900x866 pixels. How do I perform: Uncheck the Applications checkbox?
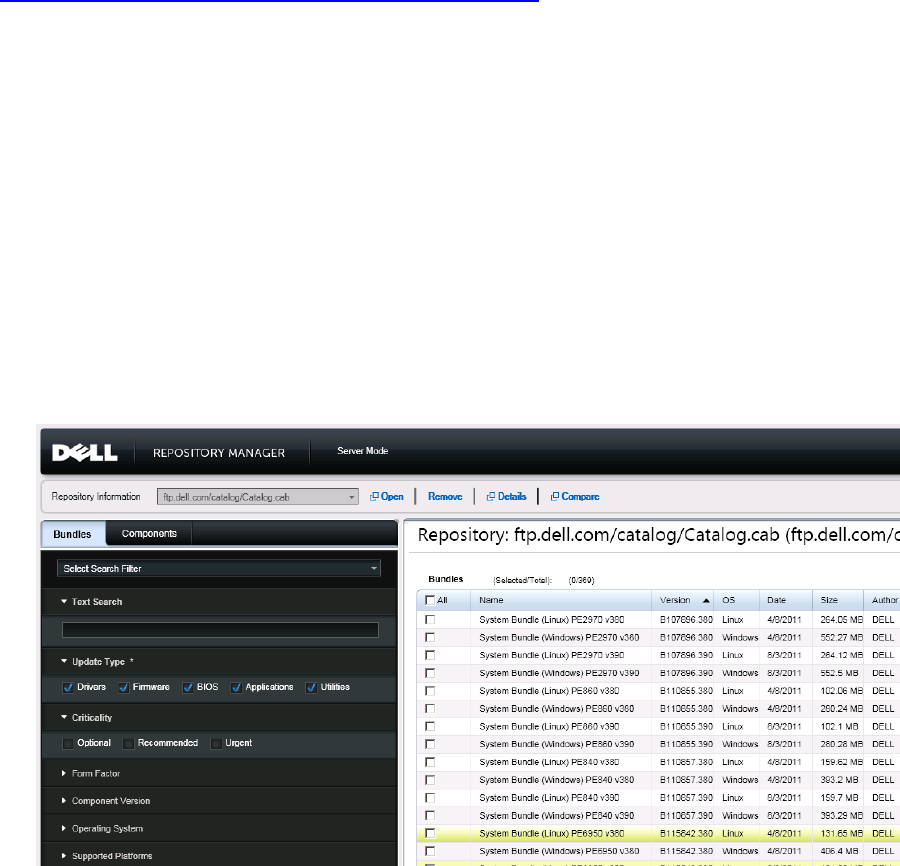(236, 688)
